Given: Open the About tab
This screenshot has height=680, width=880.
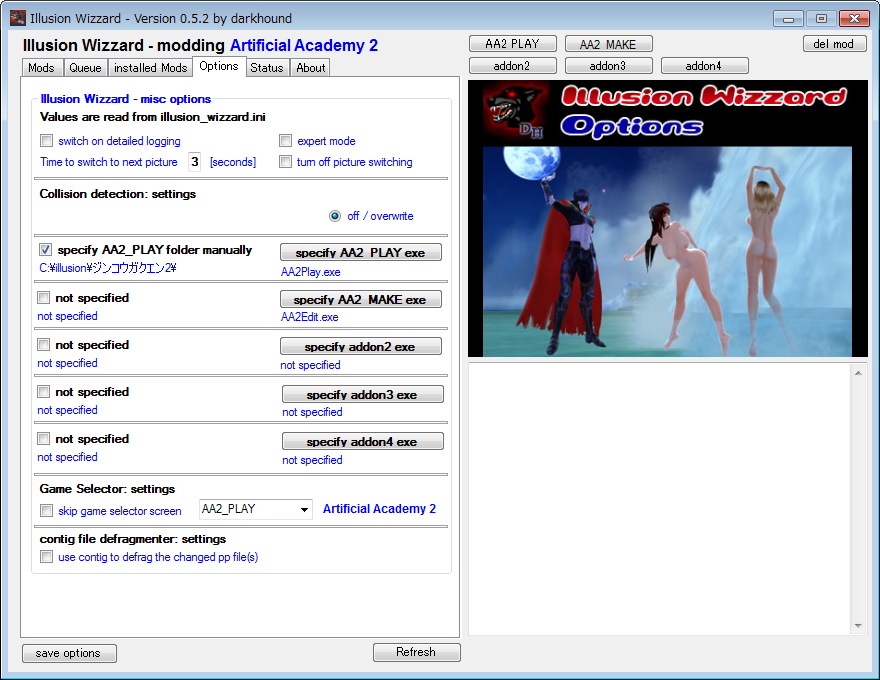Looking at the screenshot, I should [310, 68].
